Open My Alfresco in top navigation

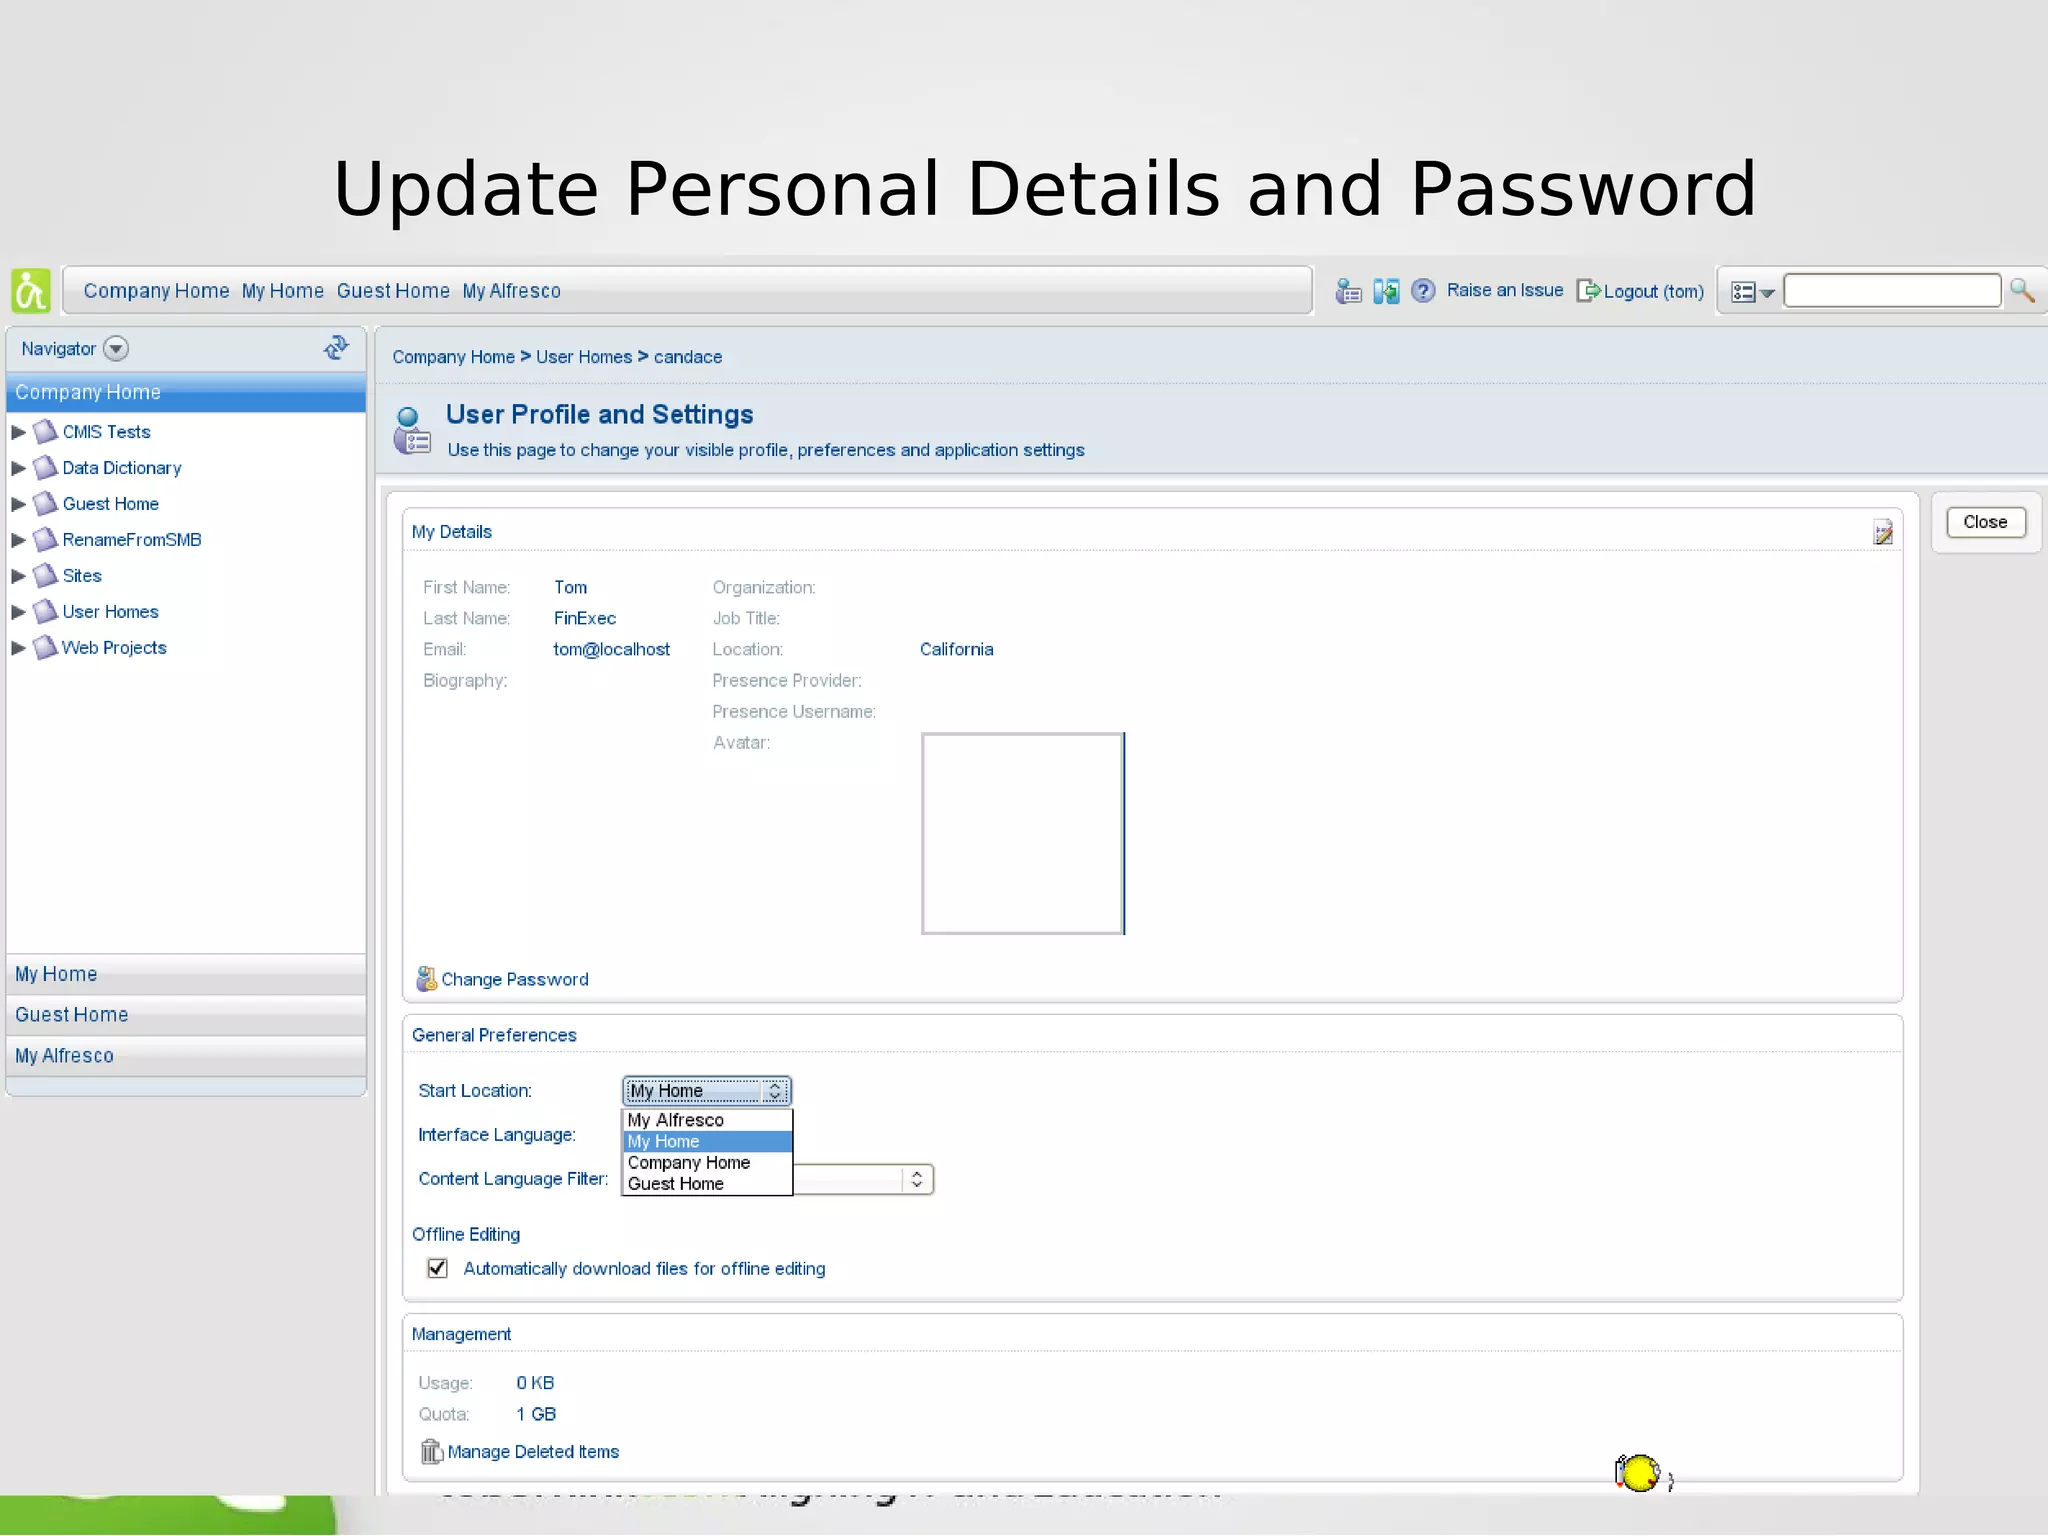pos(511,291)
